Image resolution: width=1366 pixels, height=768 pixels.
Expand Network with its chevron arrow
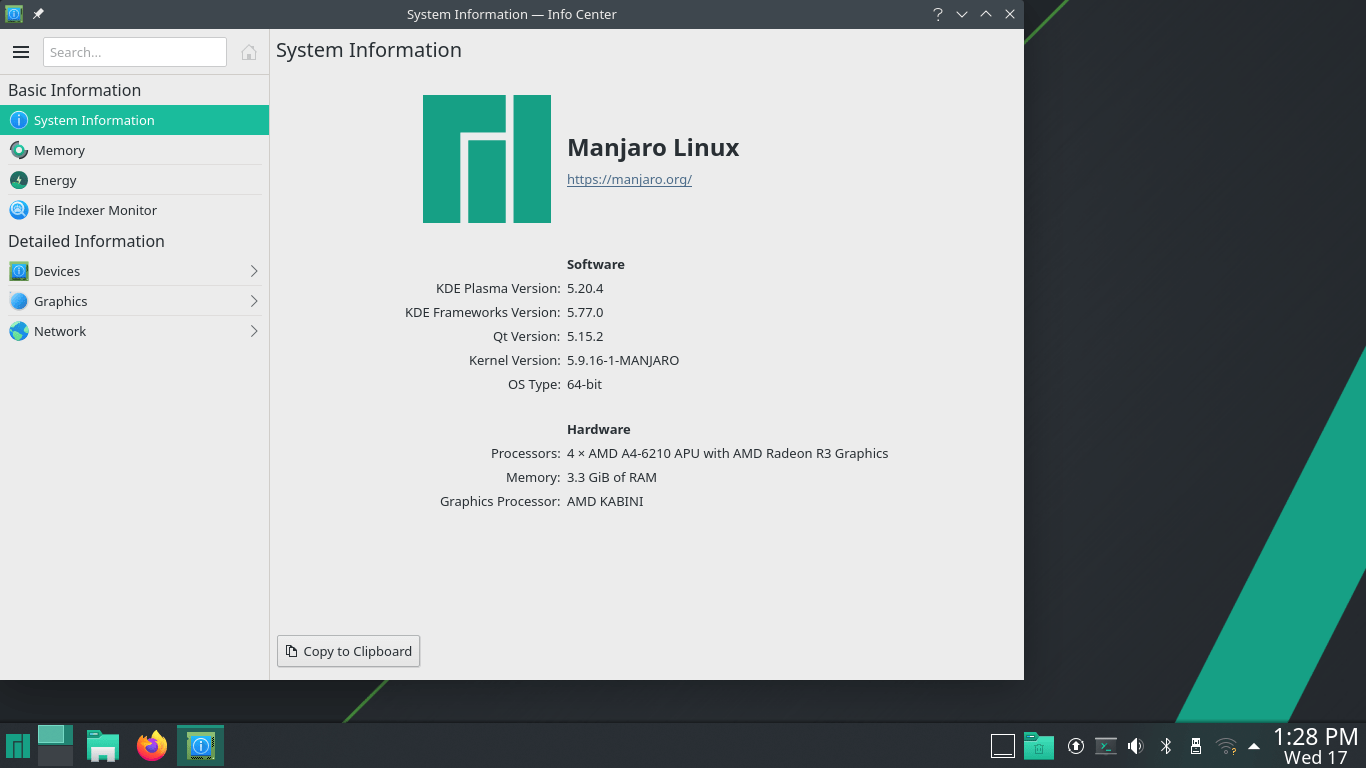(254, 331)
